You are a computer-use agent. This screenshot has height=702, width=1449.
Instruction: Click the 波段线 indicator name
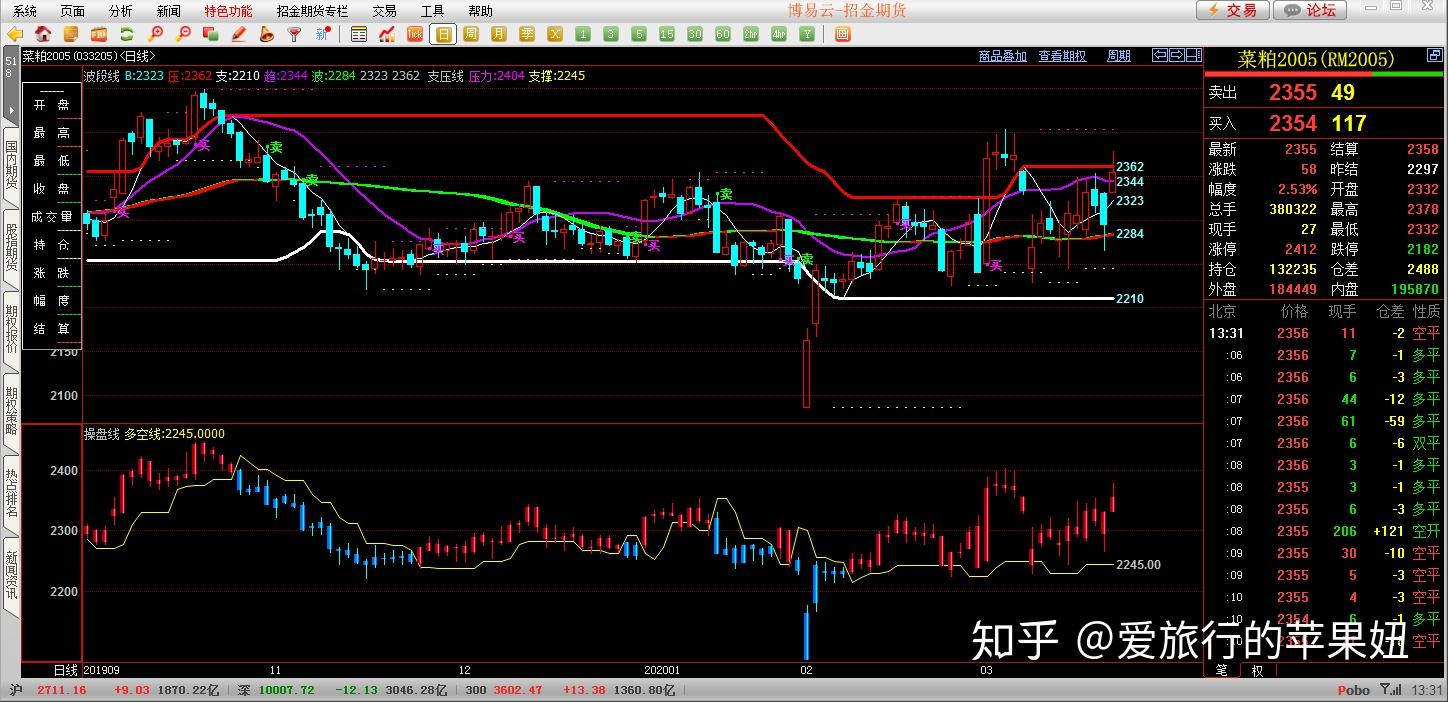point(102,75)
